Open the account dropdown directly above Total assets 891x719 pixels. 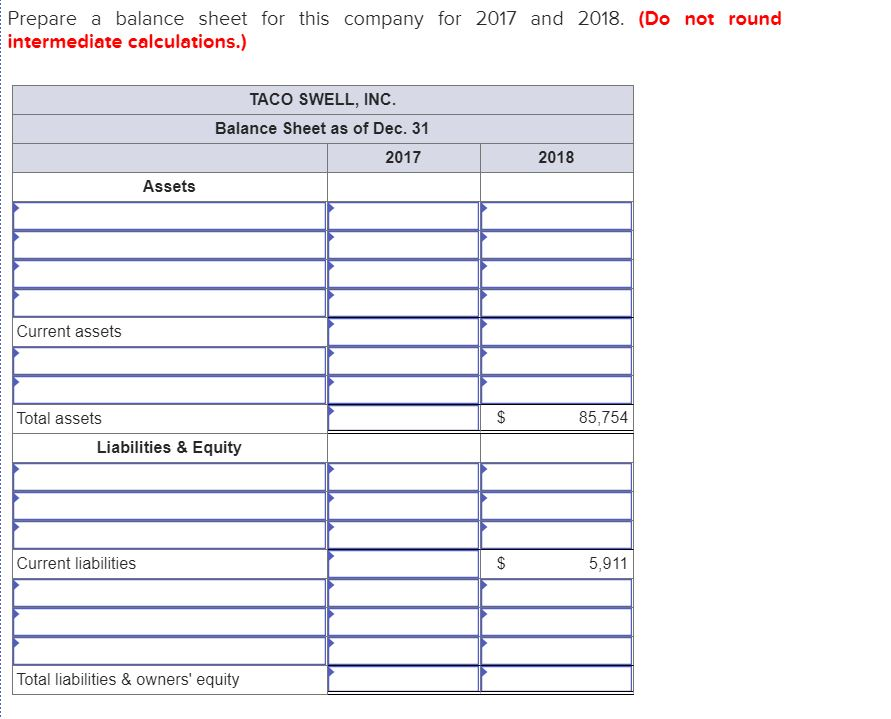click(x=169, y=390)
